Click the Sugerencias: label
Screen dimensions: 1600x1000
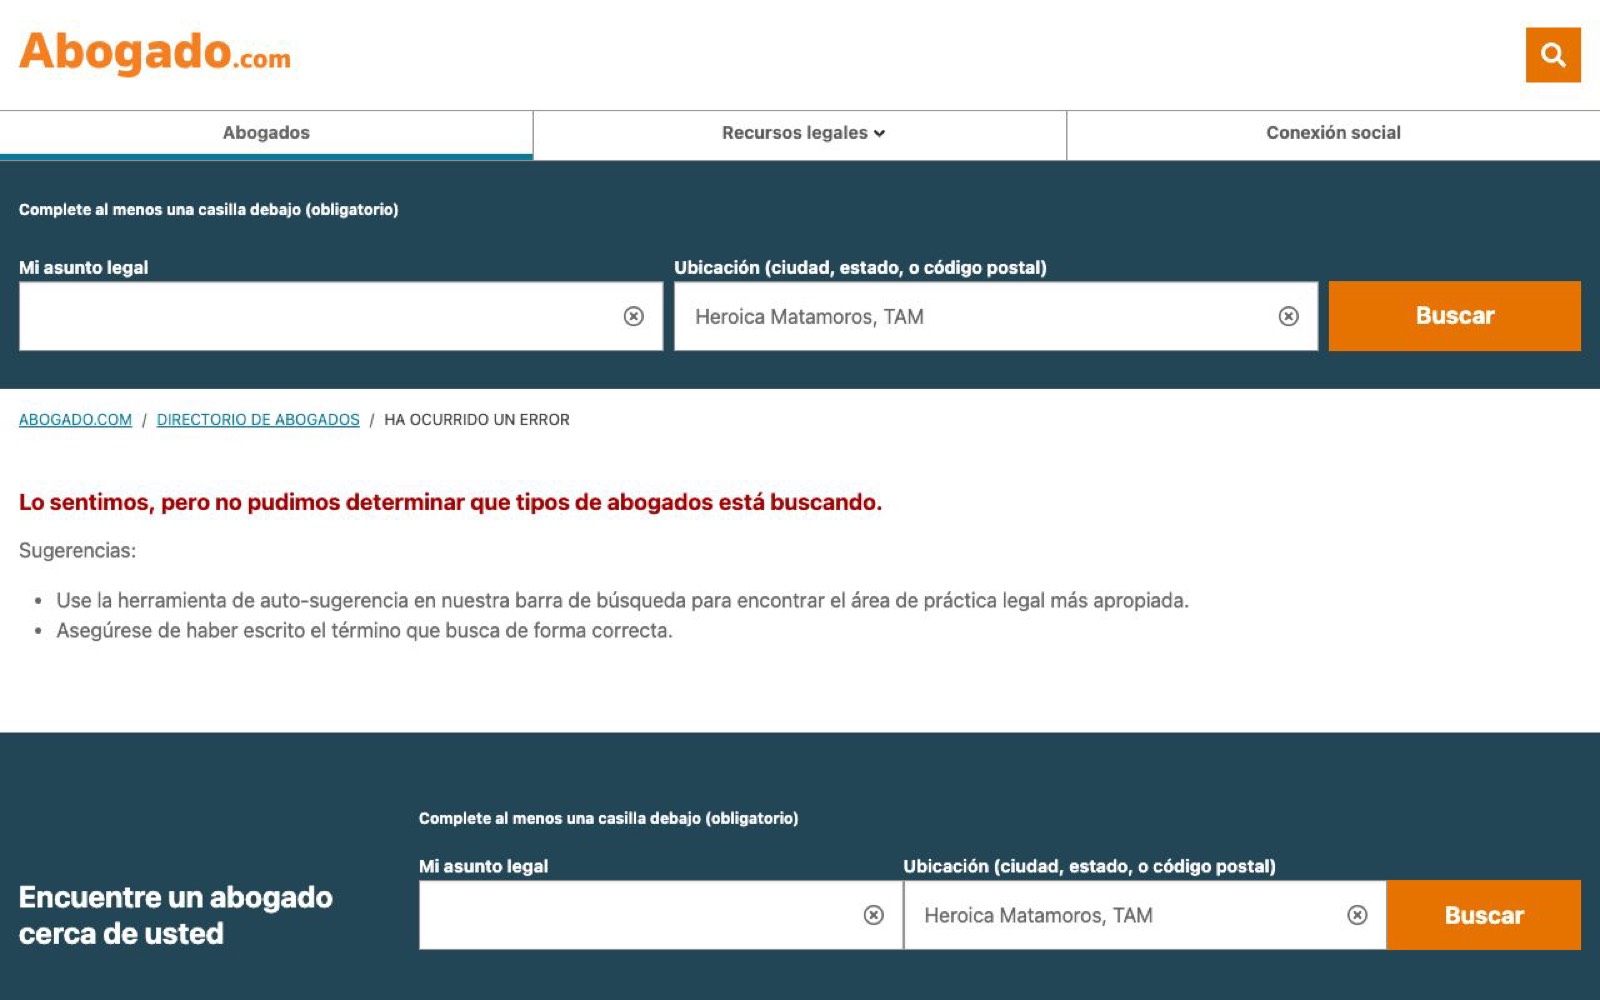77,551
